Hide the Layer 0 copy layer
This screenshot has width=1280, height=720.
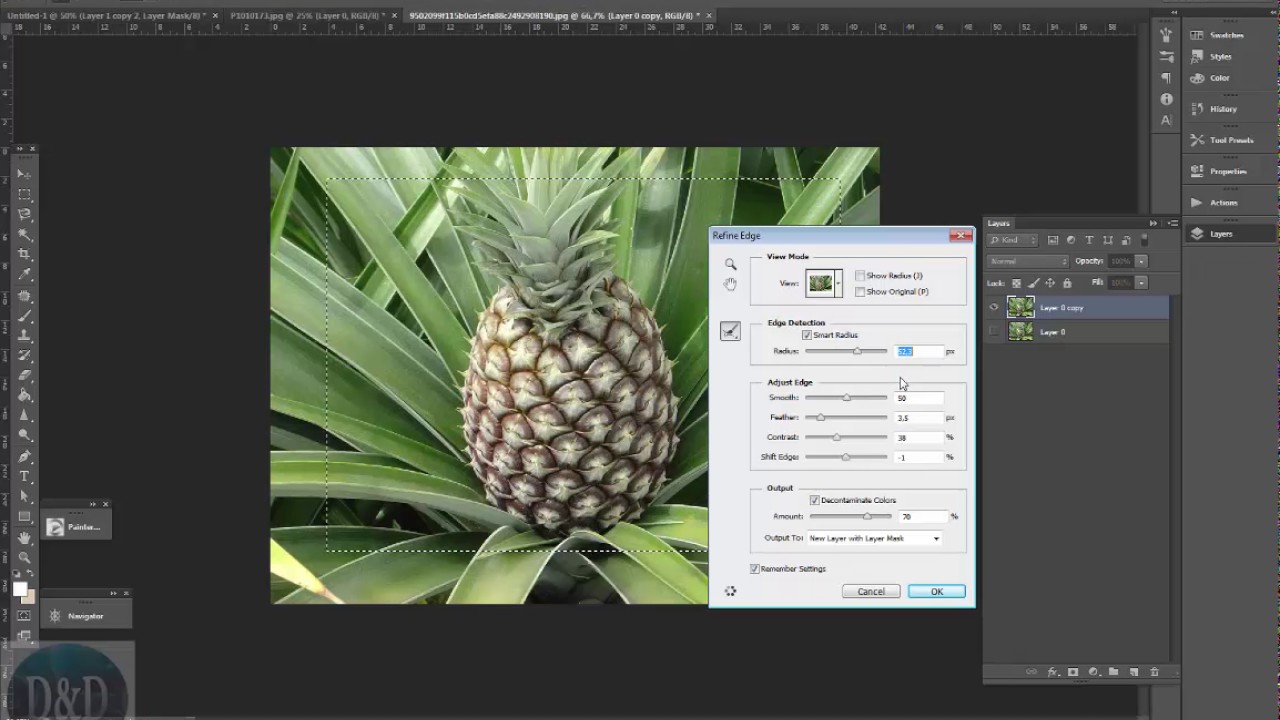click(x=994, y=308)
